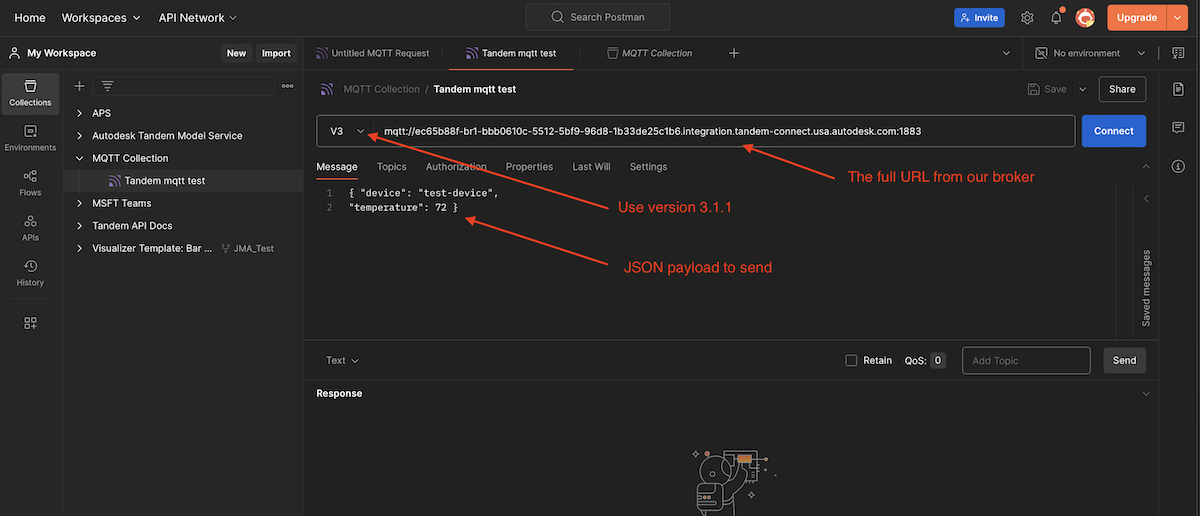Click the Upgrade button
Image resolution: width=1200 pixels, height=516 pixels.
(x=1137, y=17)
